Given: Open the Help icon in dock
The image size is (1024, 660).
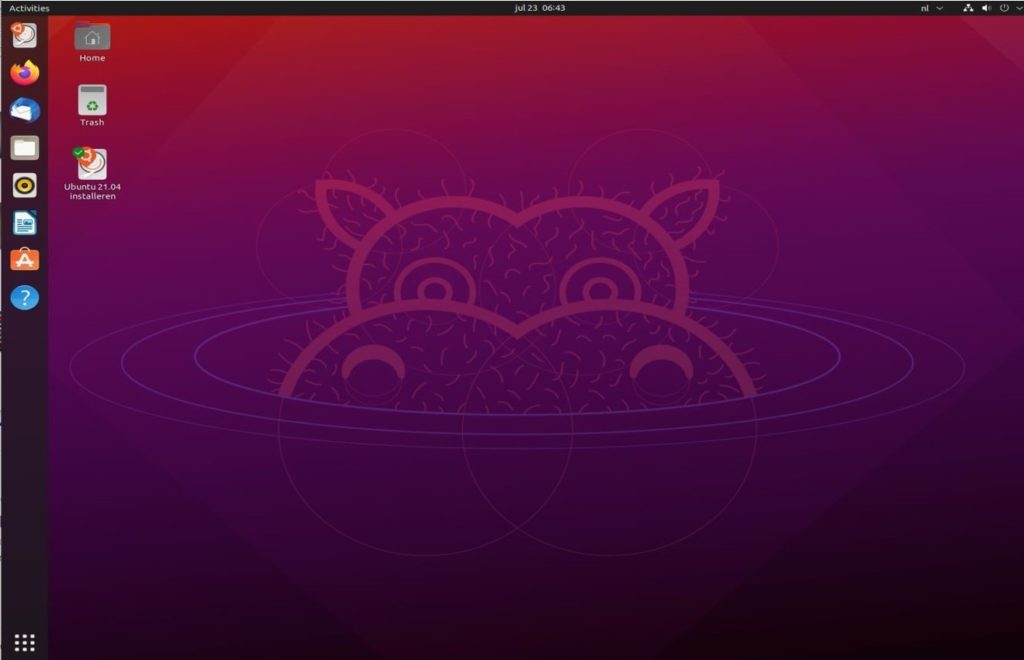Looking at the screenshot, I should click(25, 298).
